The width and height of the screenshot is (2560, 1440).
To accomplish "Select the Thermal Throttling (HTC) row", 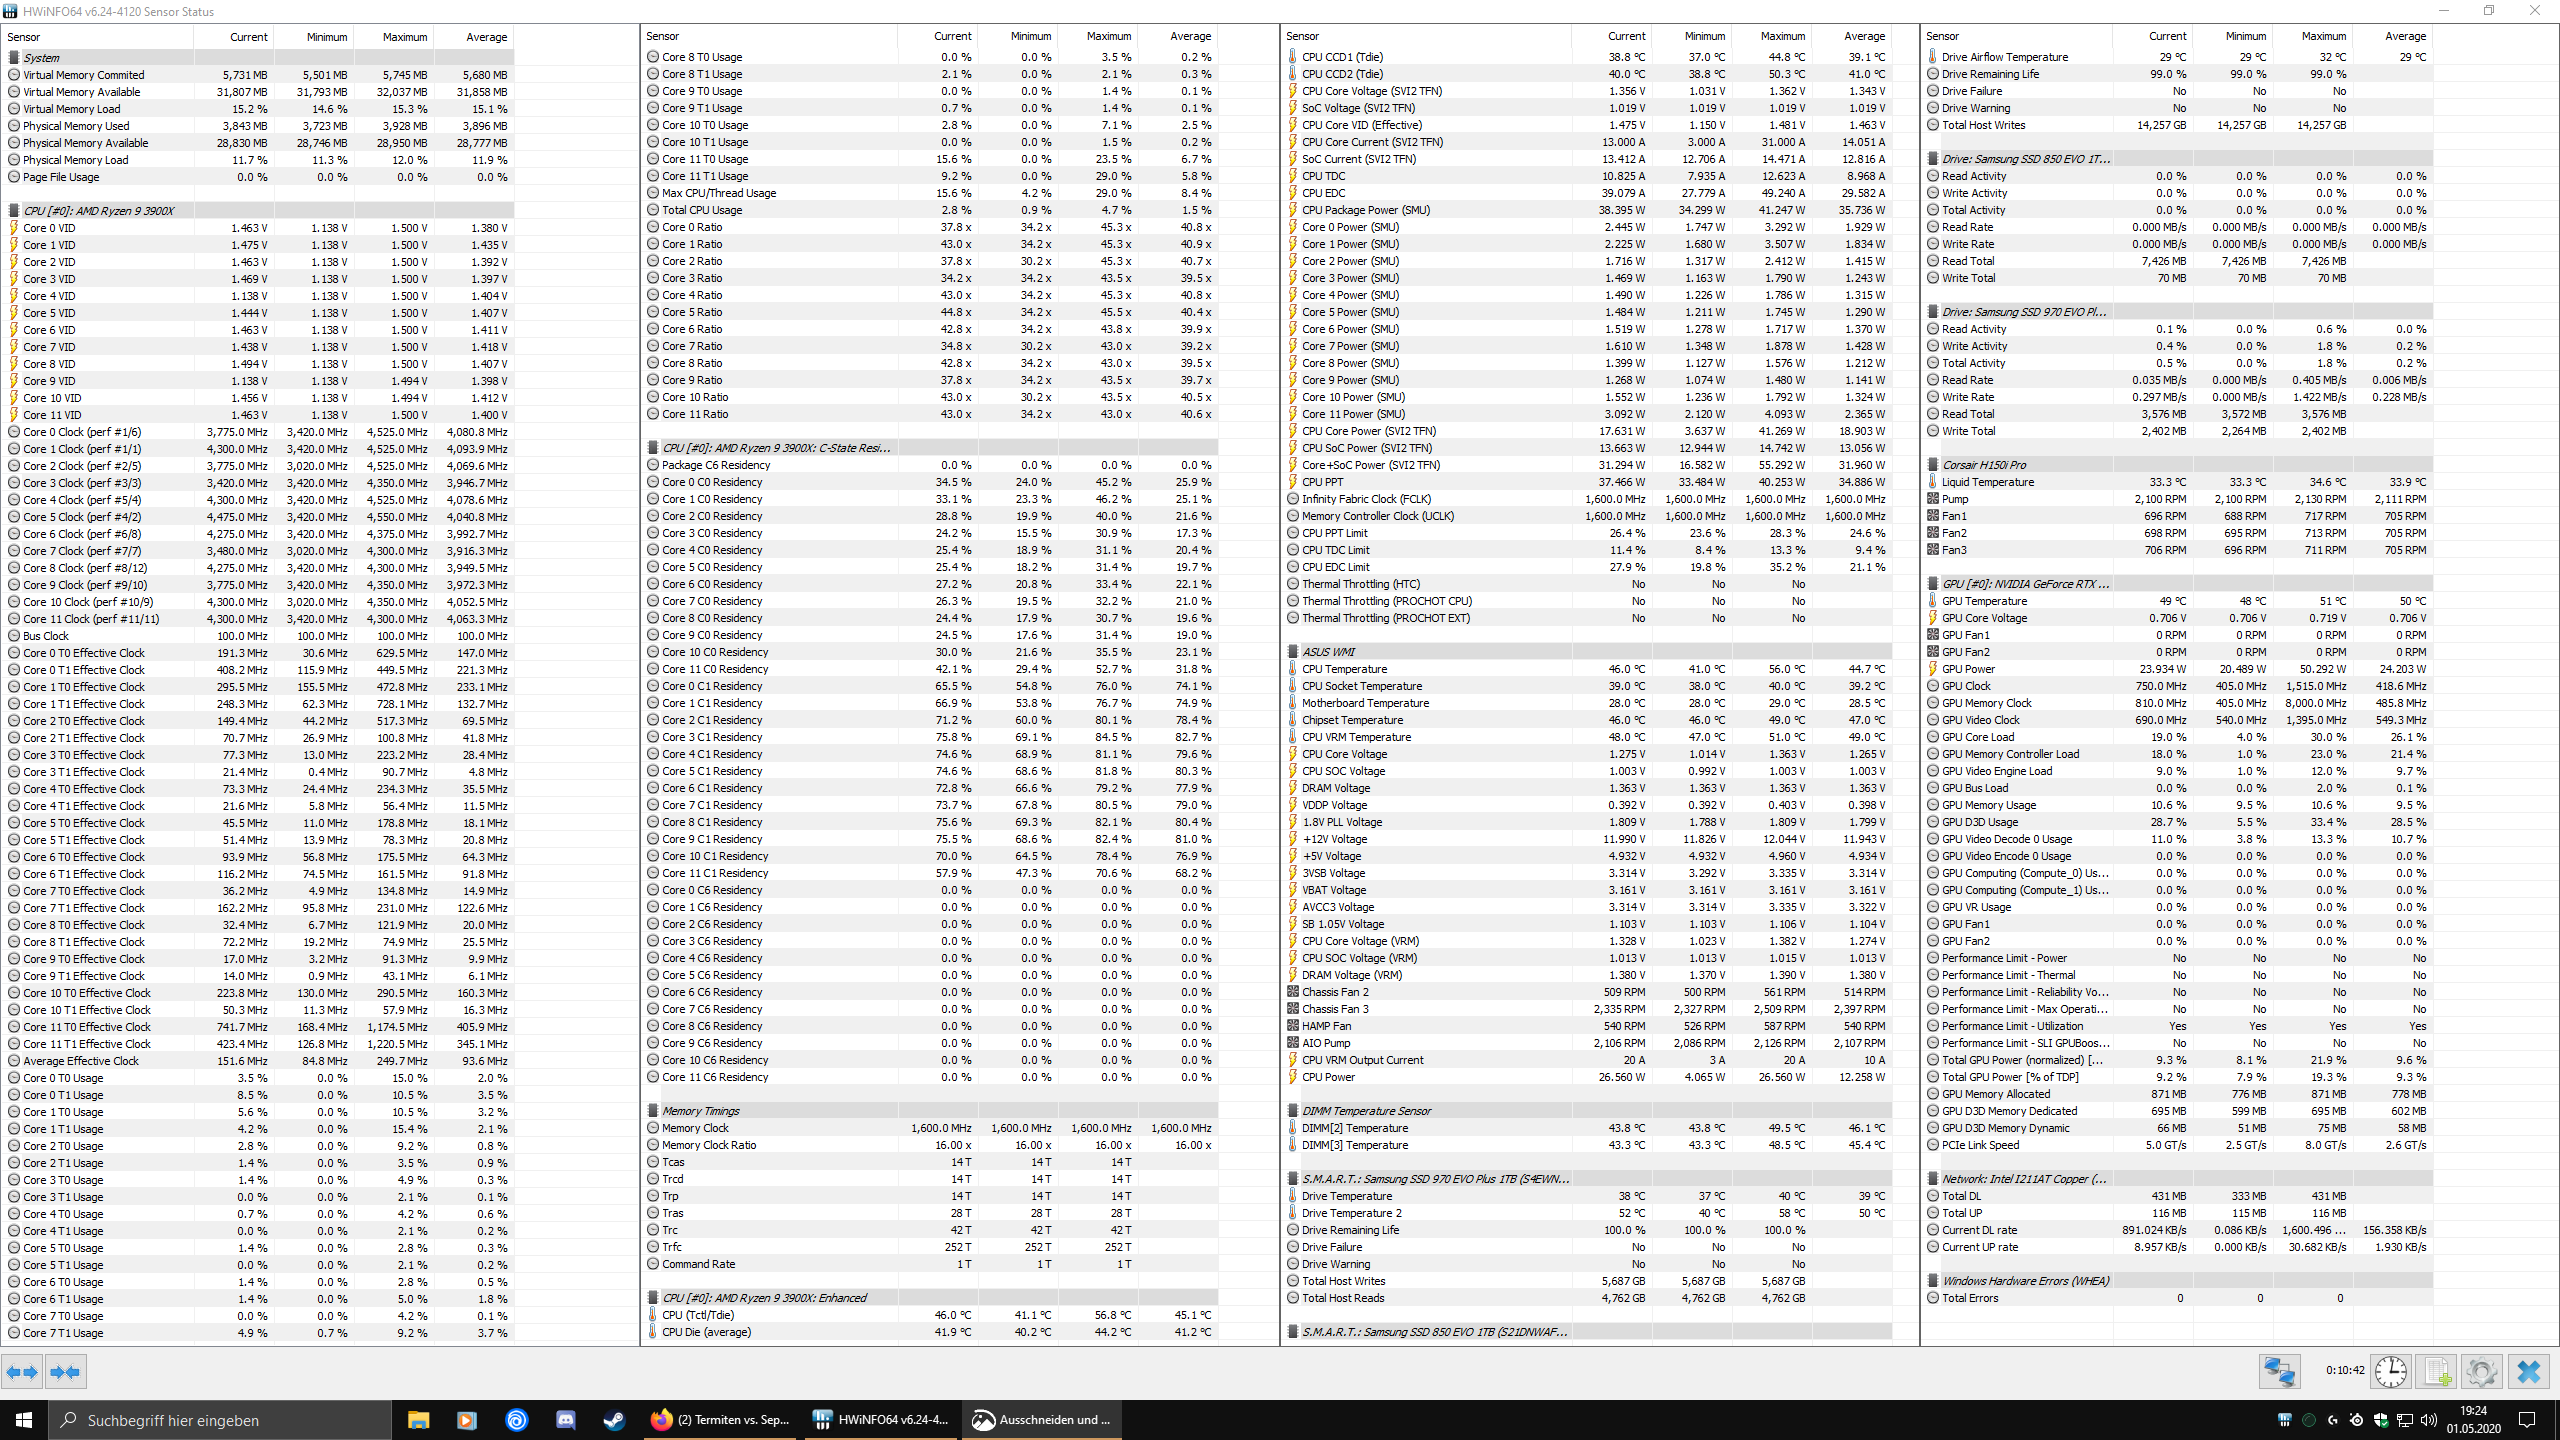I will [x=1588, y=584].
